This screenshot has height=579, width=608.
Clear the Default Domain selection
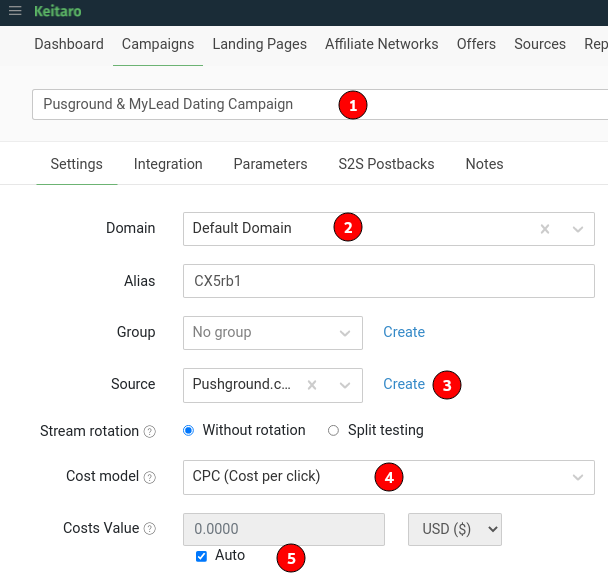coord(545,229)
